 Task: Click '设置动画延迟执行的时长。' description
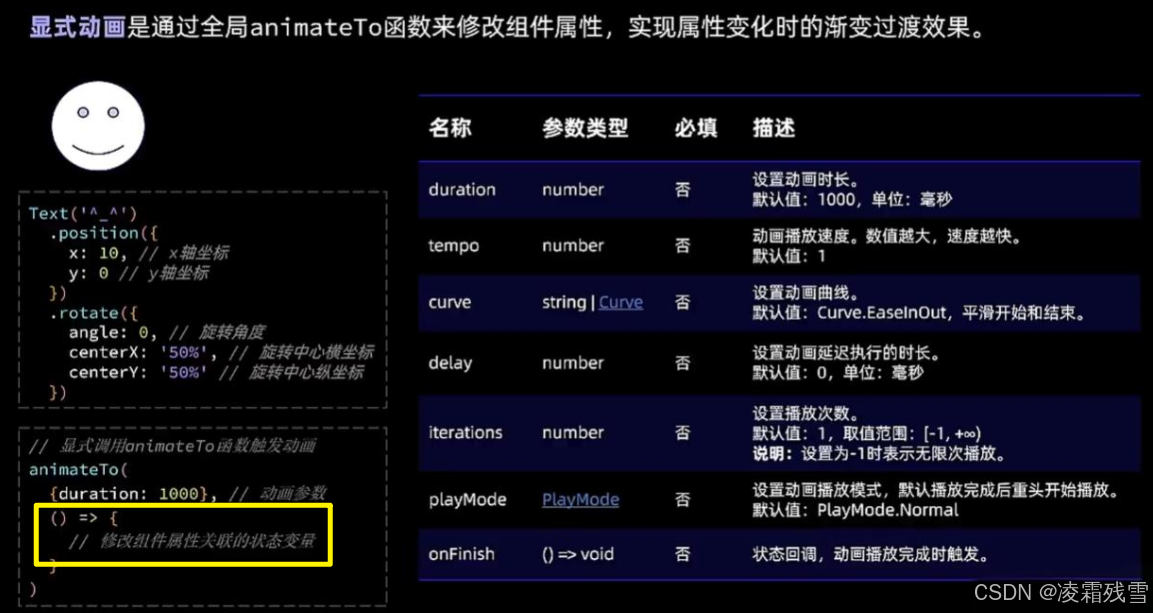point(846,353)
